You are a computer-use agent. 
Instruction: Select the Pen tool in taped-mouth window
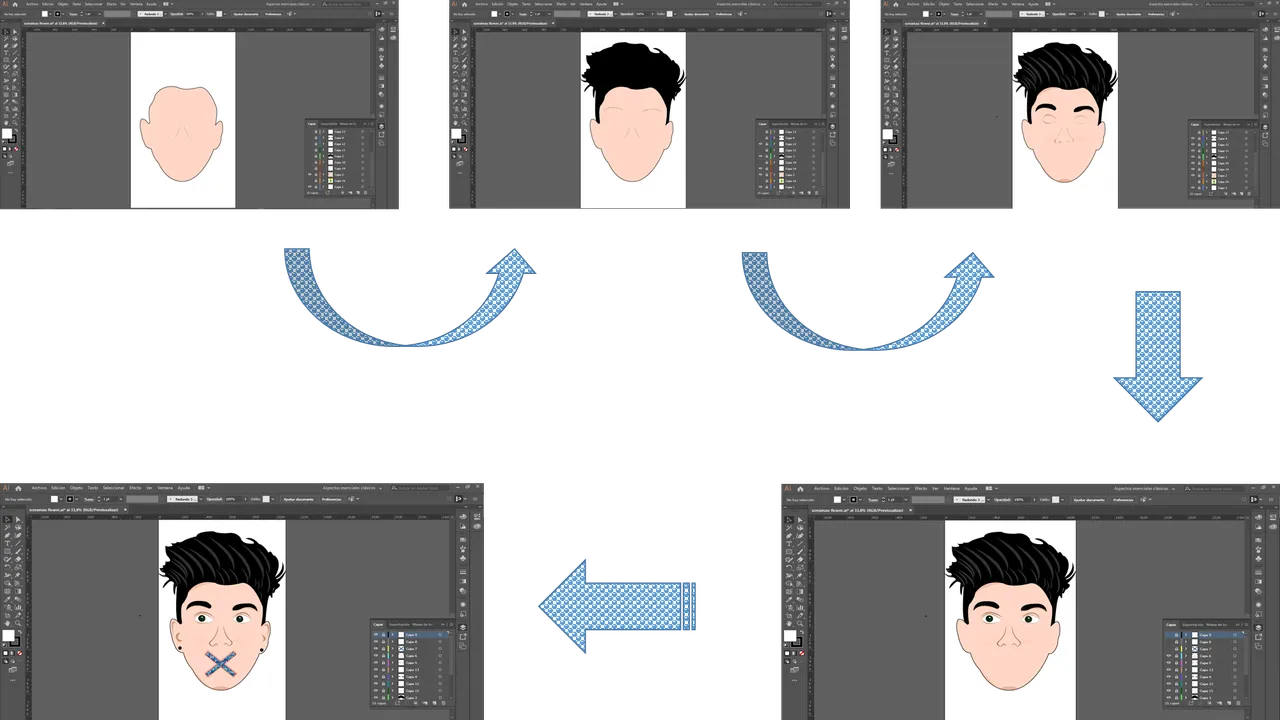coord(7,536)
